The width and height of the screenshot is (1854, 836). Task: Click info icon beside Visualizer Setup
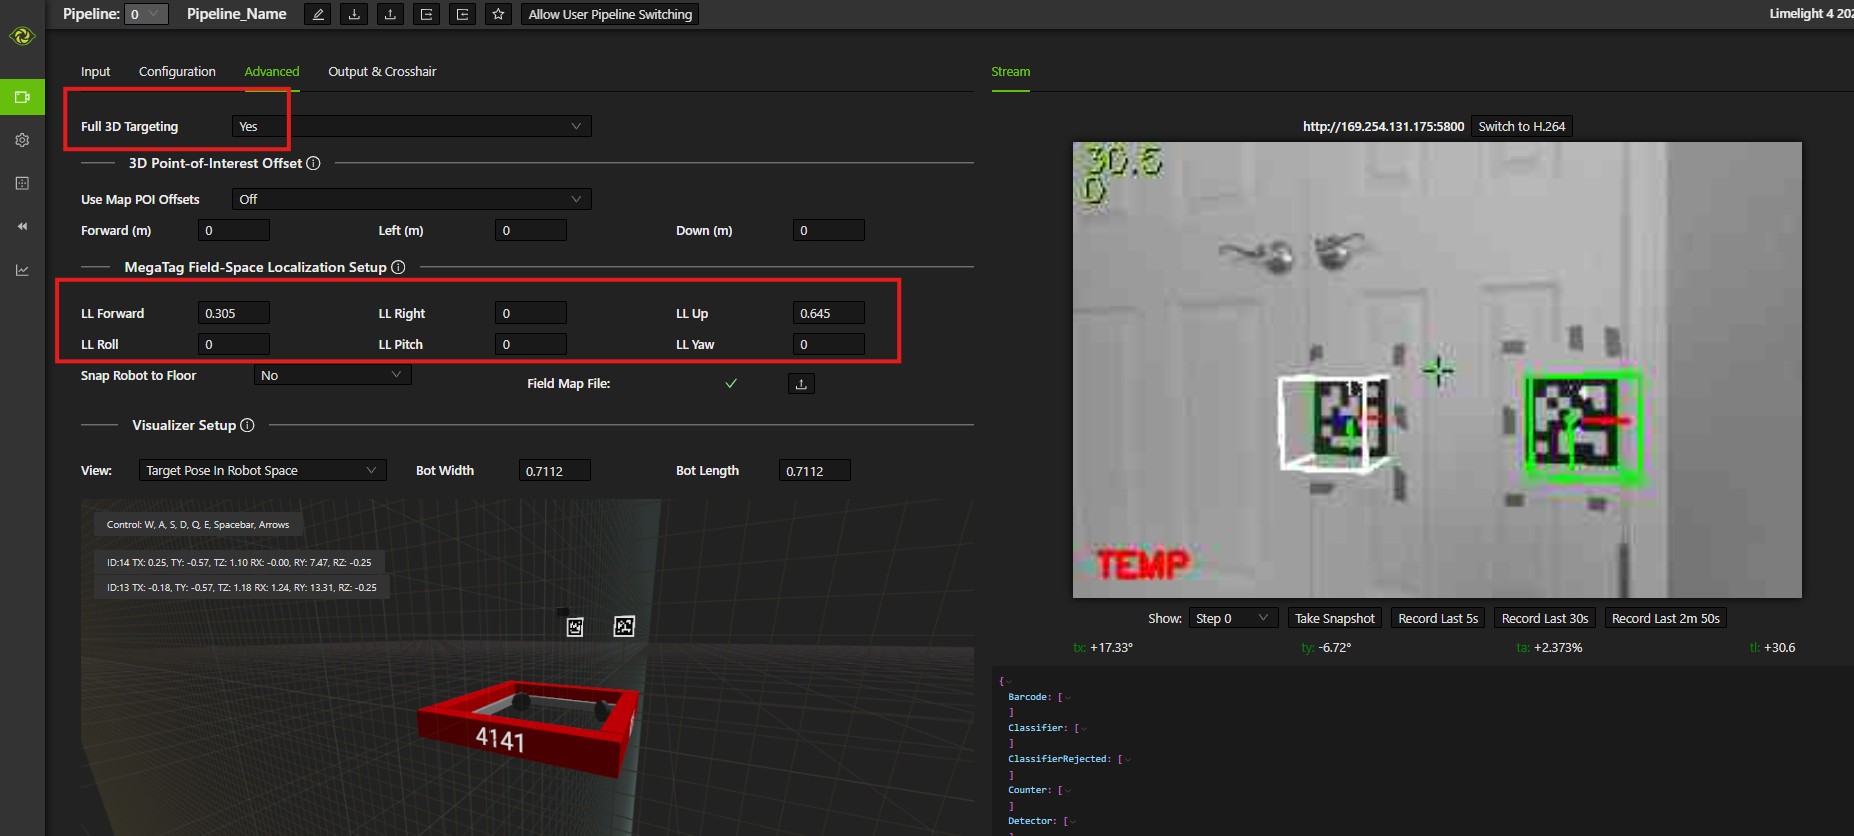pyautogui.click(x=247, y=425)
